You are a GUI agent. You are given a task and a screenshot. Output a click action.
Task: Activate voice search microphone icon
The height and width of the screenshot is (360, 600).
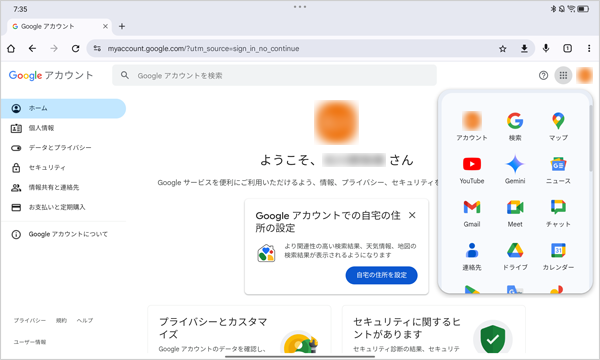coord(546,49)
